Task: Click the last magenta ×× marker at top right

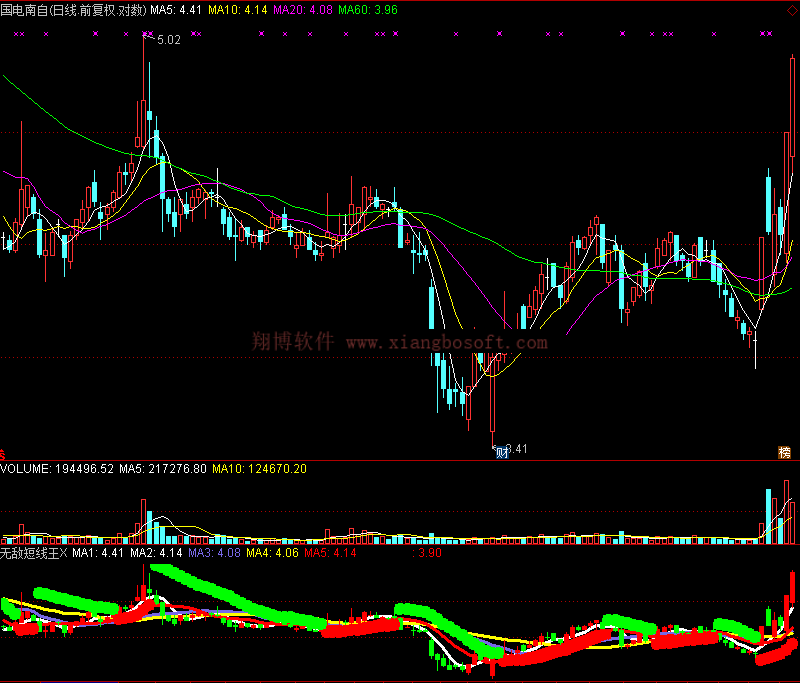Action: (x=766, y=34)
